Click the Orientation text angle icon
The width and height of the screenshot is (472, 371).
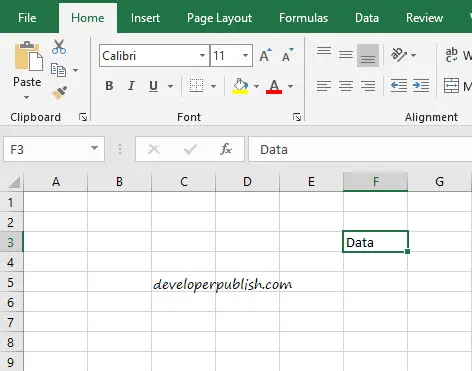(x=399, y=55)
